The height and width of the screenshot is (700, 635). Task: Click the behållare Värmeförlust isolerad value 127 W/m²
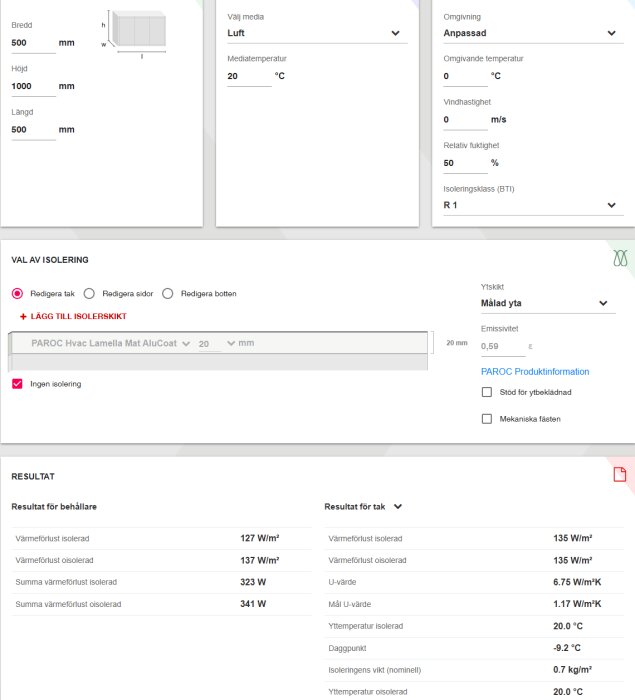pos(259,538)
